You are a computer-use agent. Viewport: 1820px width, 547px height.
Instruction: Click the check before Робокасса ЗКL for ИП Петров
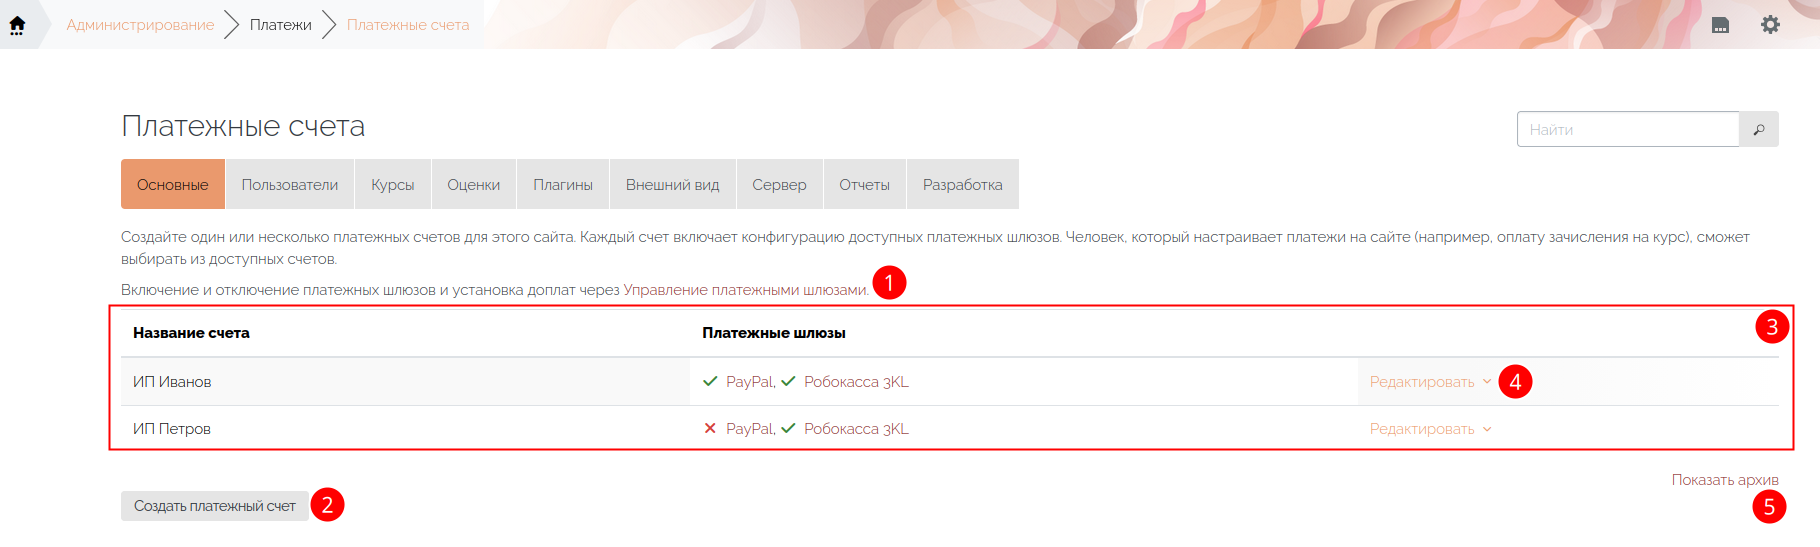click(788, 429)
